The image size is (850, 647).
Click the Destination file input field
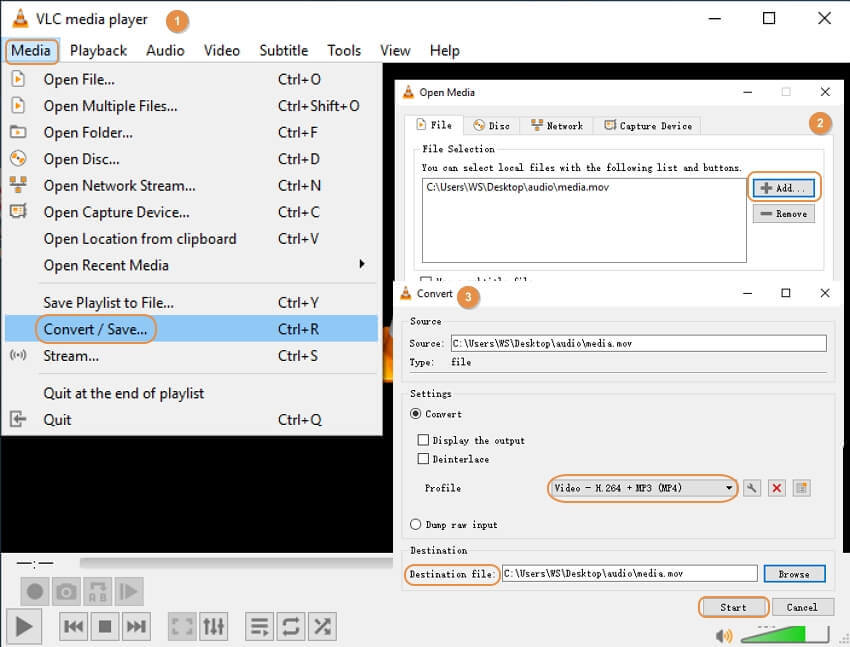(629, 573)
